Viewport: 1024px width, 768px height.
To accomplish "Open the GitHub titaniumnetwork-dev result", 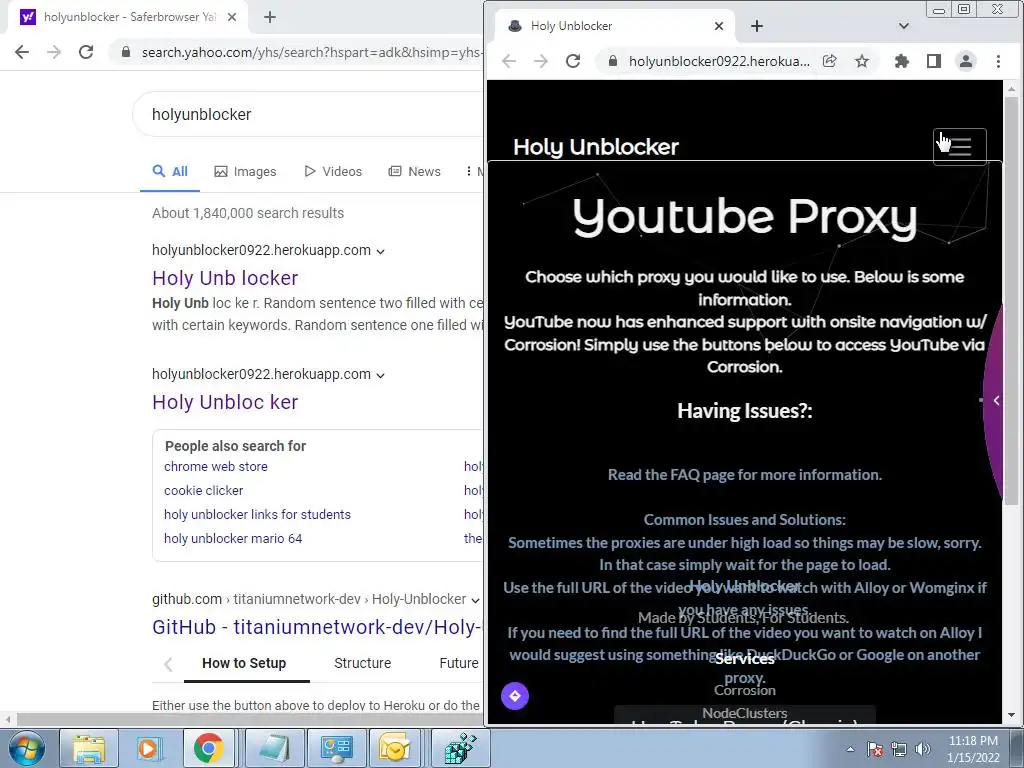I will coord(317,627).
